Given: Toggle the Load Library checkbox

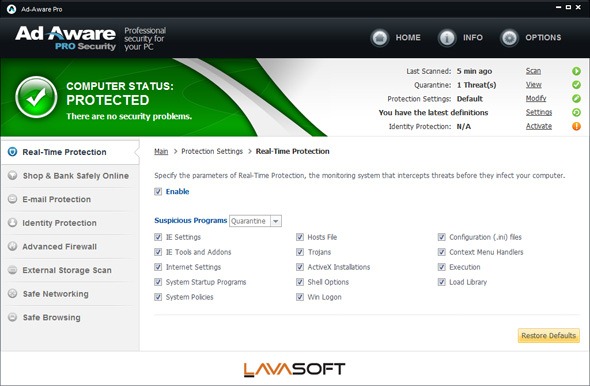Looking at the screenshot, I should coord(442,282).
